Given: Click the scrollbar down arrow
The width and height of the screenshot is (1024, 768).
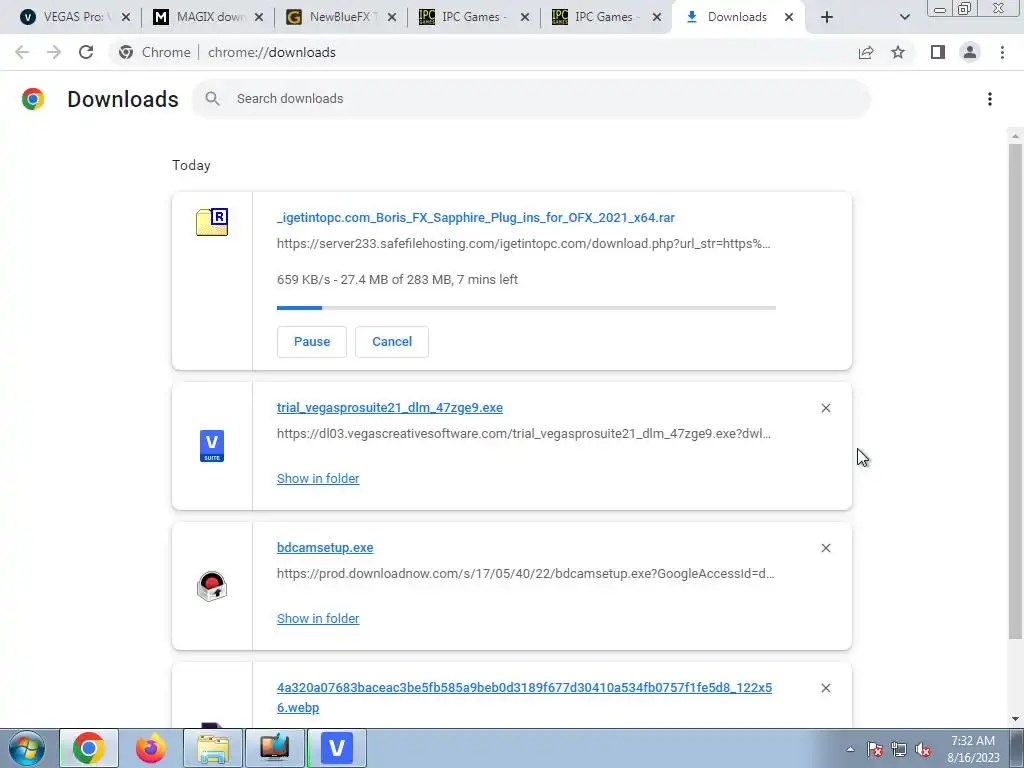Looking at the screenshot, I should (1015, 720).
